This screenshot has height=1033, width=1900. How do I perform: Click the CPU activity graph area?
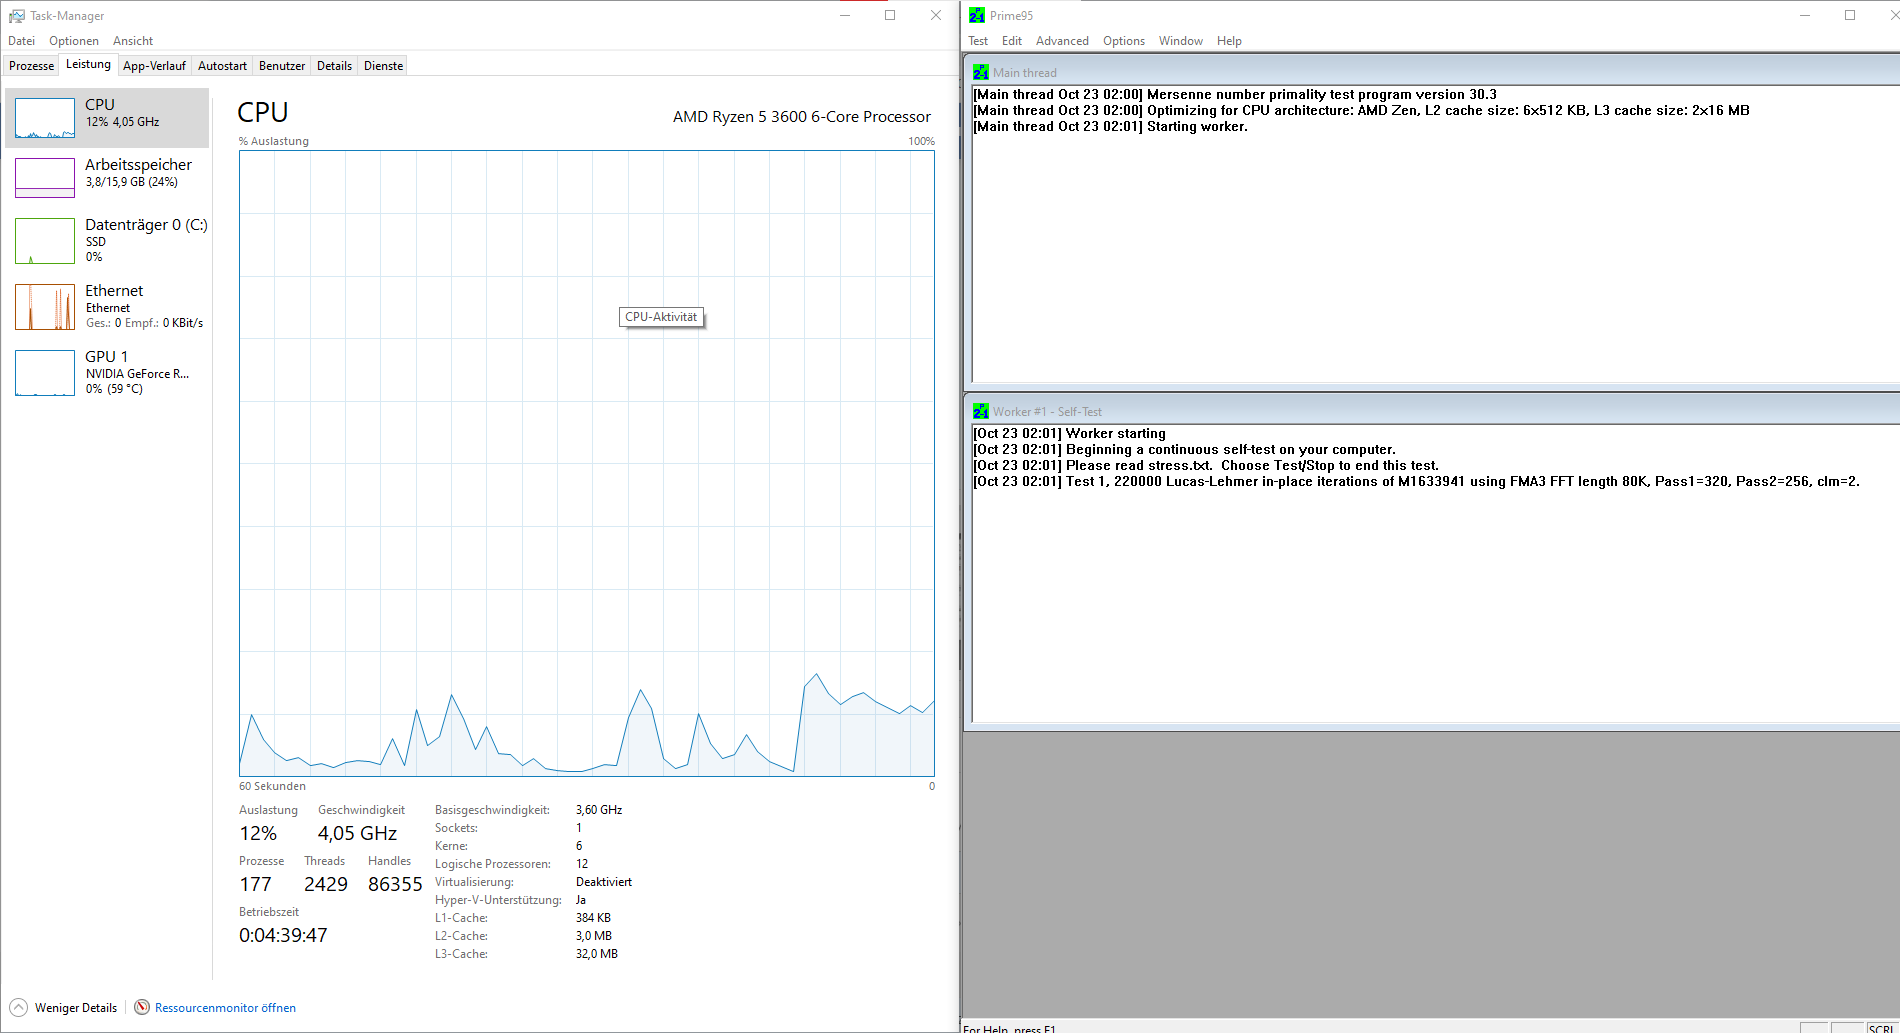tap(587, 463)
